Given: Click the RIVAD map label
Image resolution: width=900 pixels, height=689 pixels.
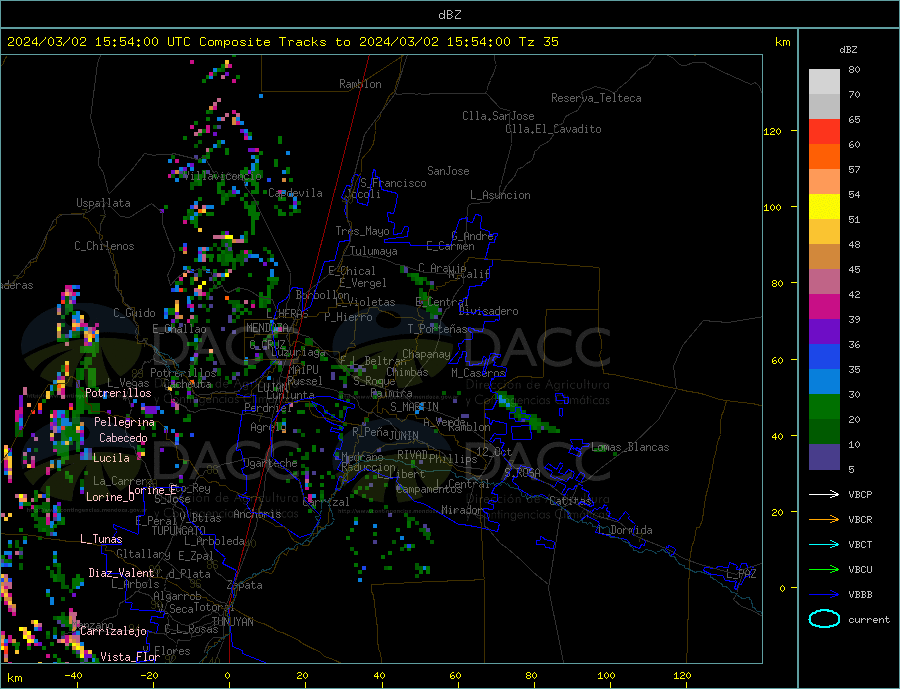Looking at the screenshot, I should click(413, 455).
